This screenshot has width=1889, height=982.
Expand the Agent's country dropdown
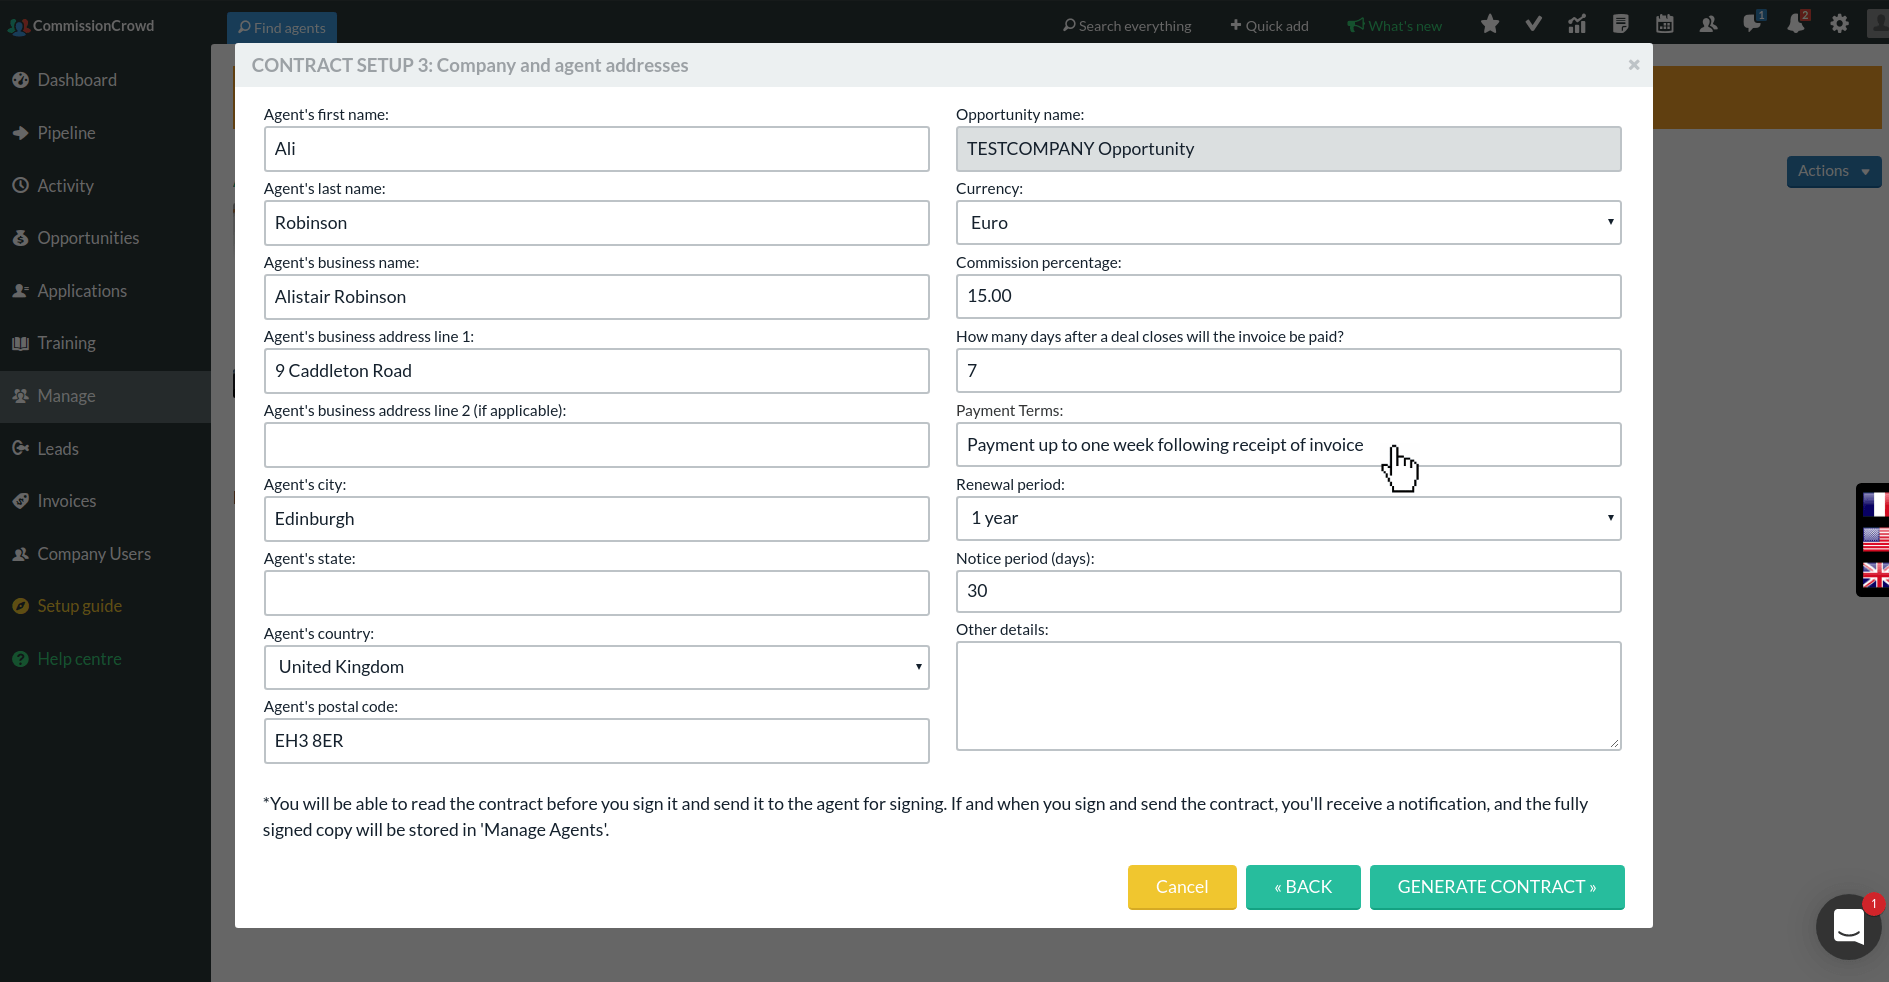(596, 667)
